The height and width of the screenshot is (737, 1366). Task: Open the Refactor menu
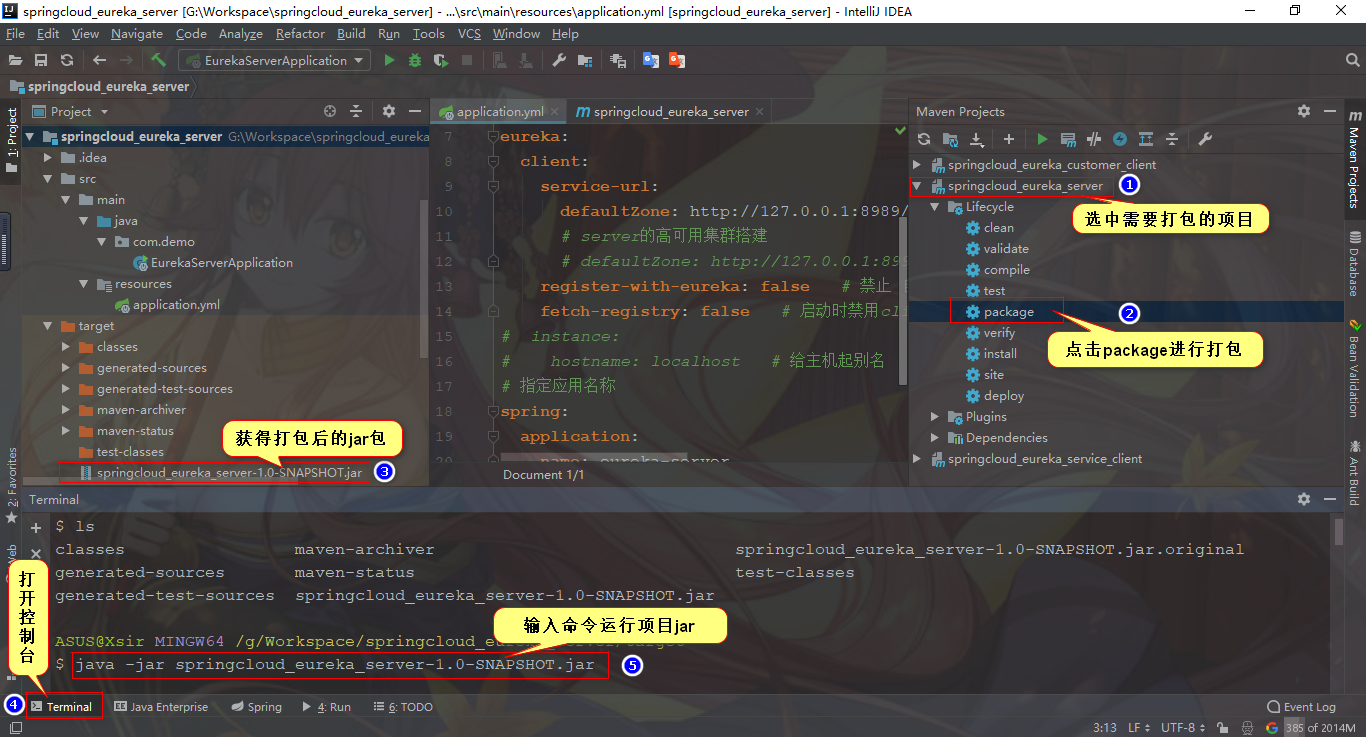300,33
